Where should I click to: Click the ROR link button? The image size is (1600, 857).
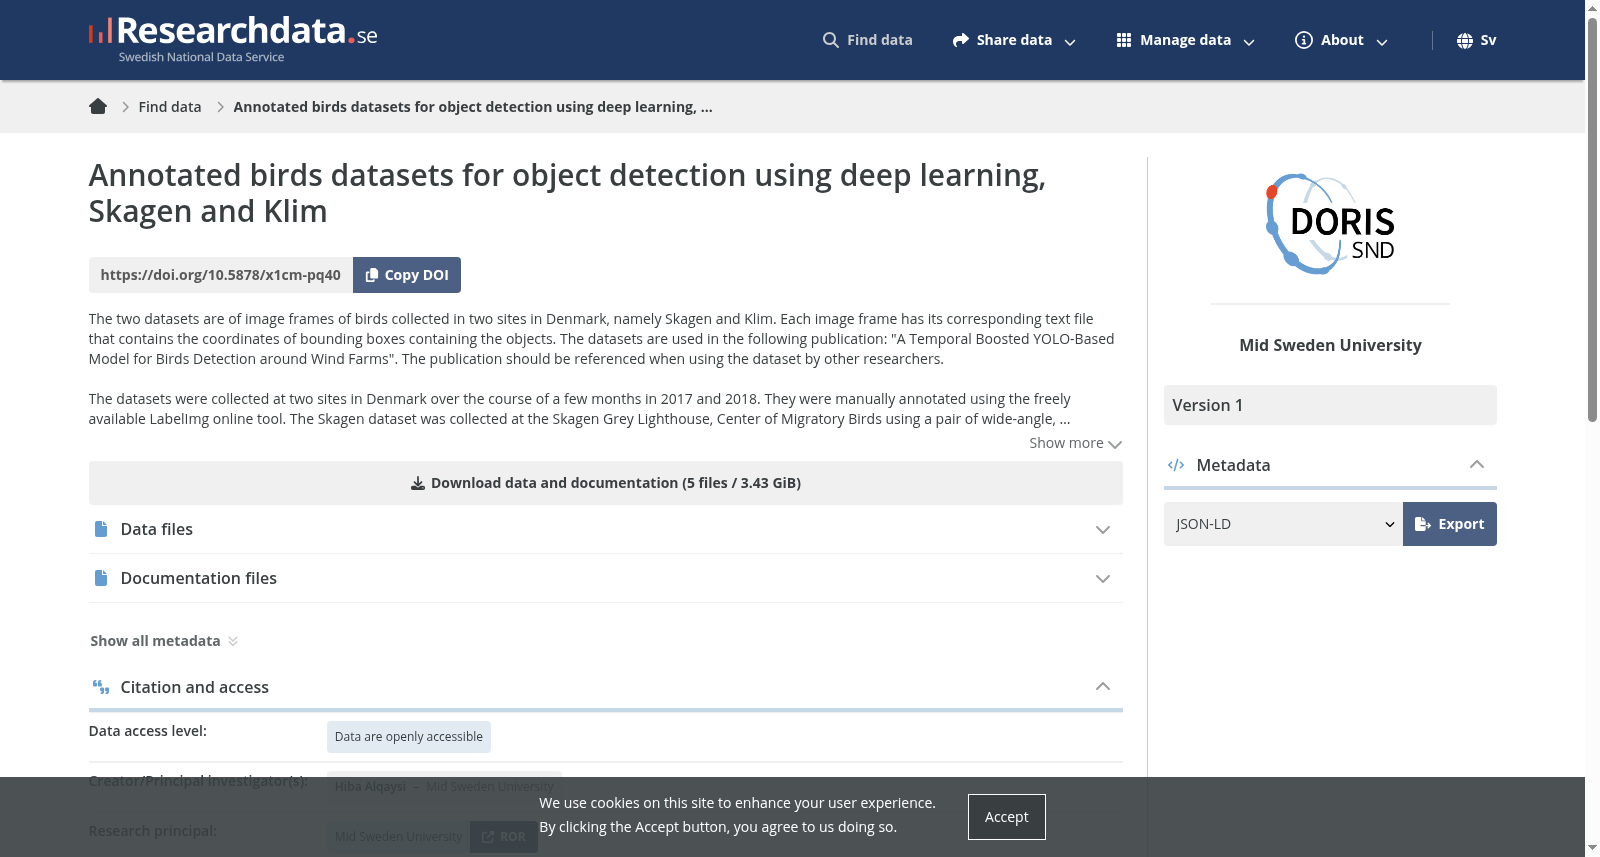503,837
